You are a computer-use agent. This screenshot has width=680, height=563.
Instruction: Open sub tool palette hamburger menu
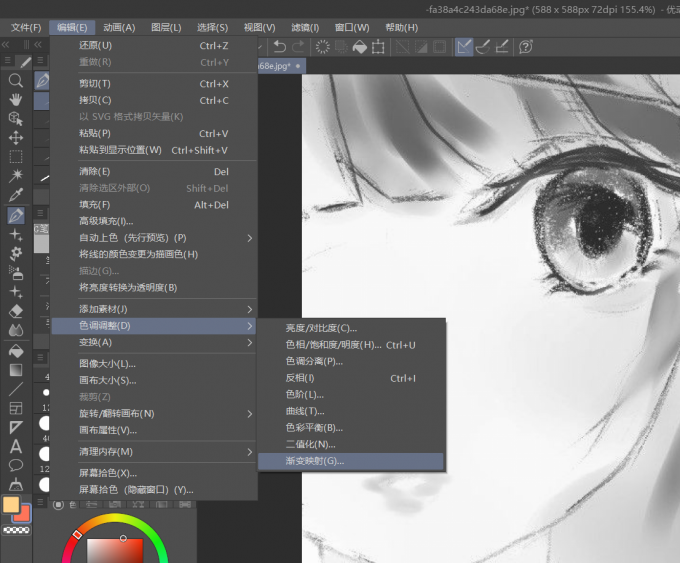pyautogui.click(x=40, y=60)
